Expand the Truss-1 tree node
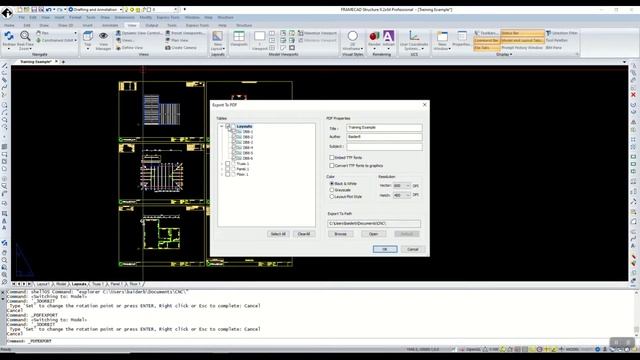This screenshot has height=360, width=640. tap(222, 164)
